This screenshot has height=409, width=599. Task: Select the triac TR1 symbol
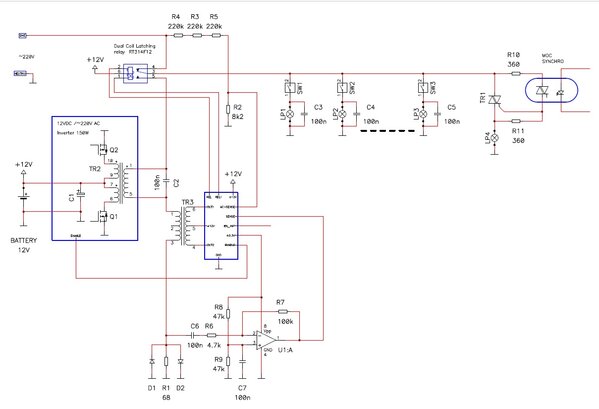tap(495, 100)
